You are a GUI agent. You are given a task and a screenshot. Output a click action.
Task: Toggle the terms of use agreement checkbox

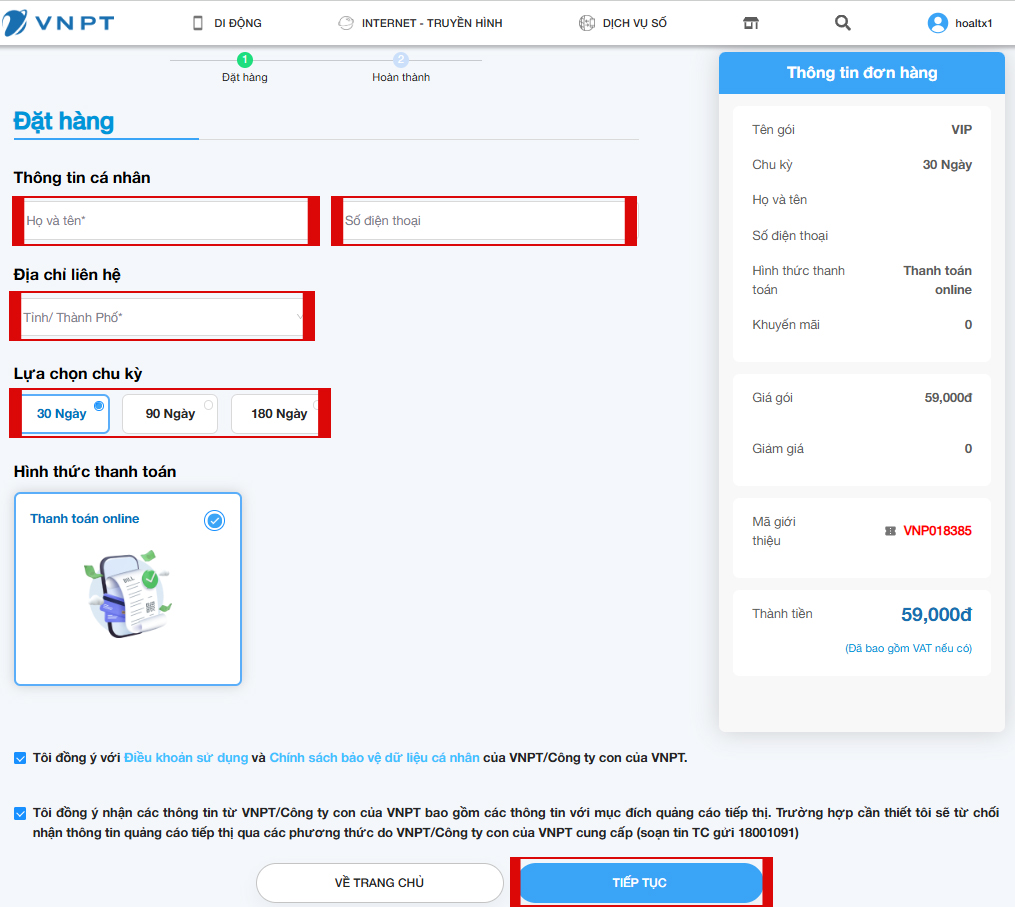tap(20, 758)
